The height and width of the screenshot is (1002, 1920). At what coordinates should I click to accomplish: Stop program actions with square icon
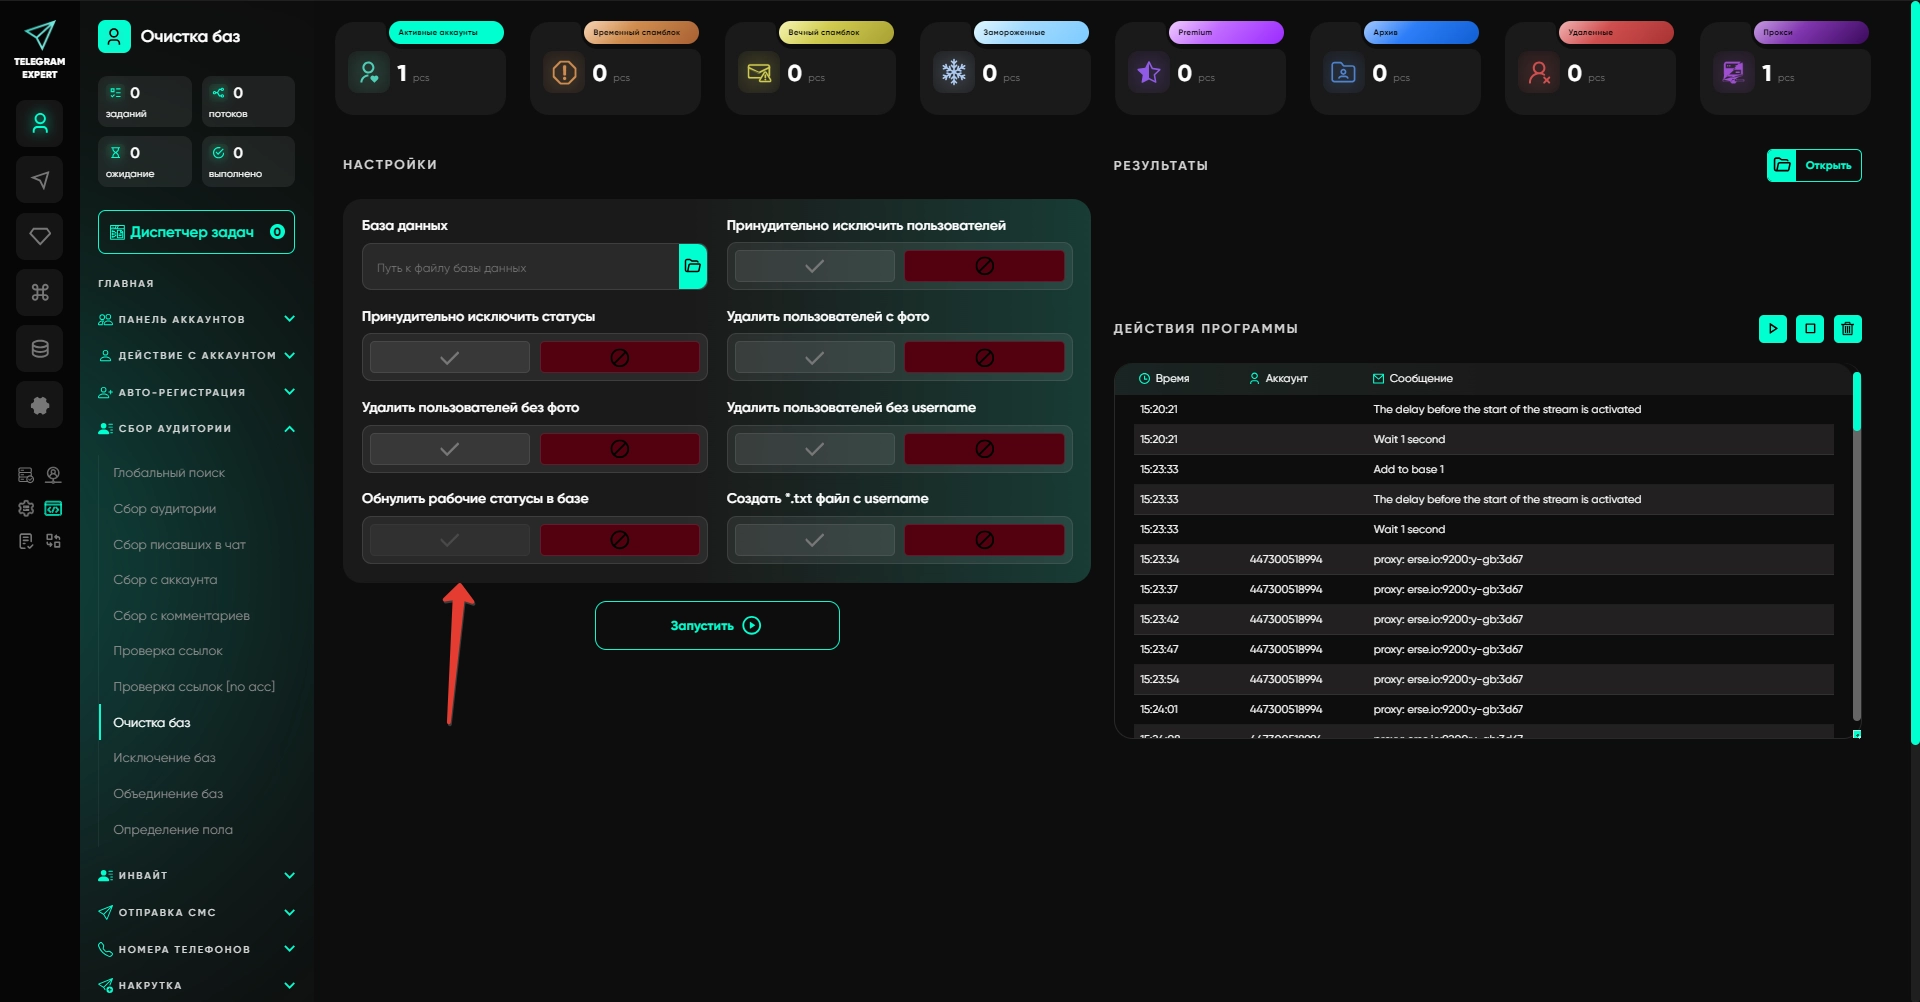pyautogui.click(x=1810, y=328)
